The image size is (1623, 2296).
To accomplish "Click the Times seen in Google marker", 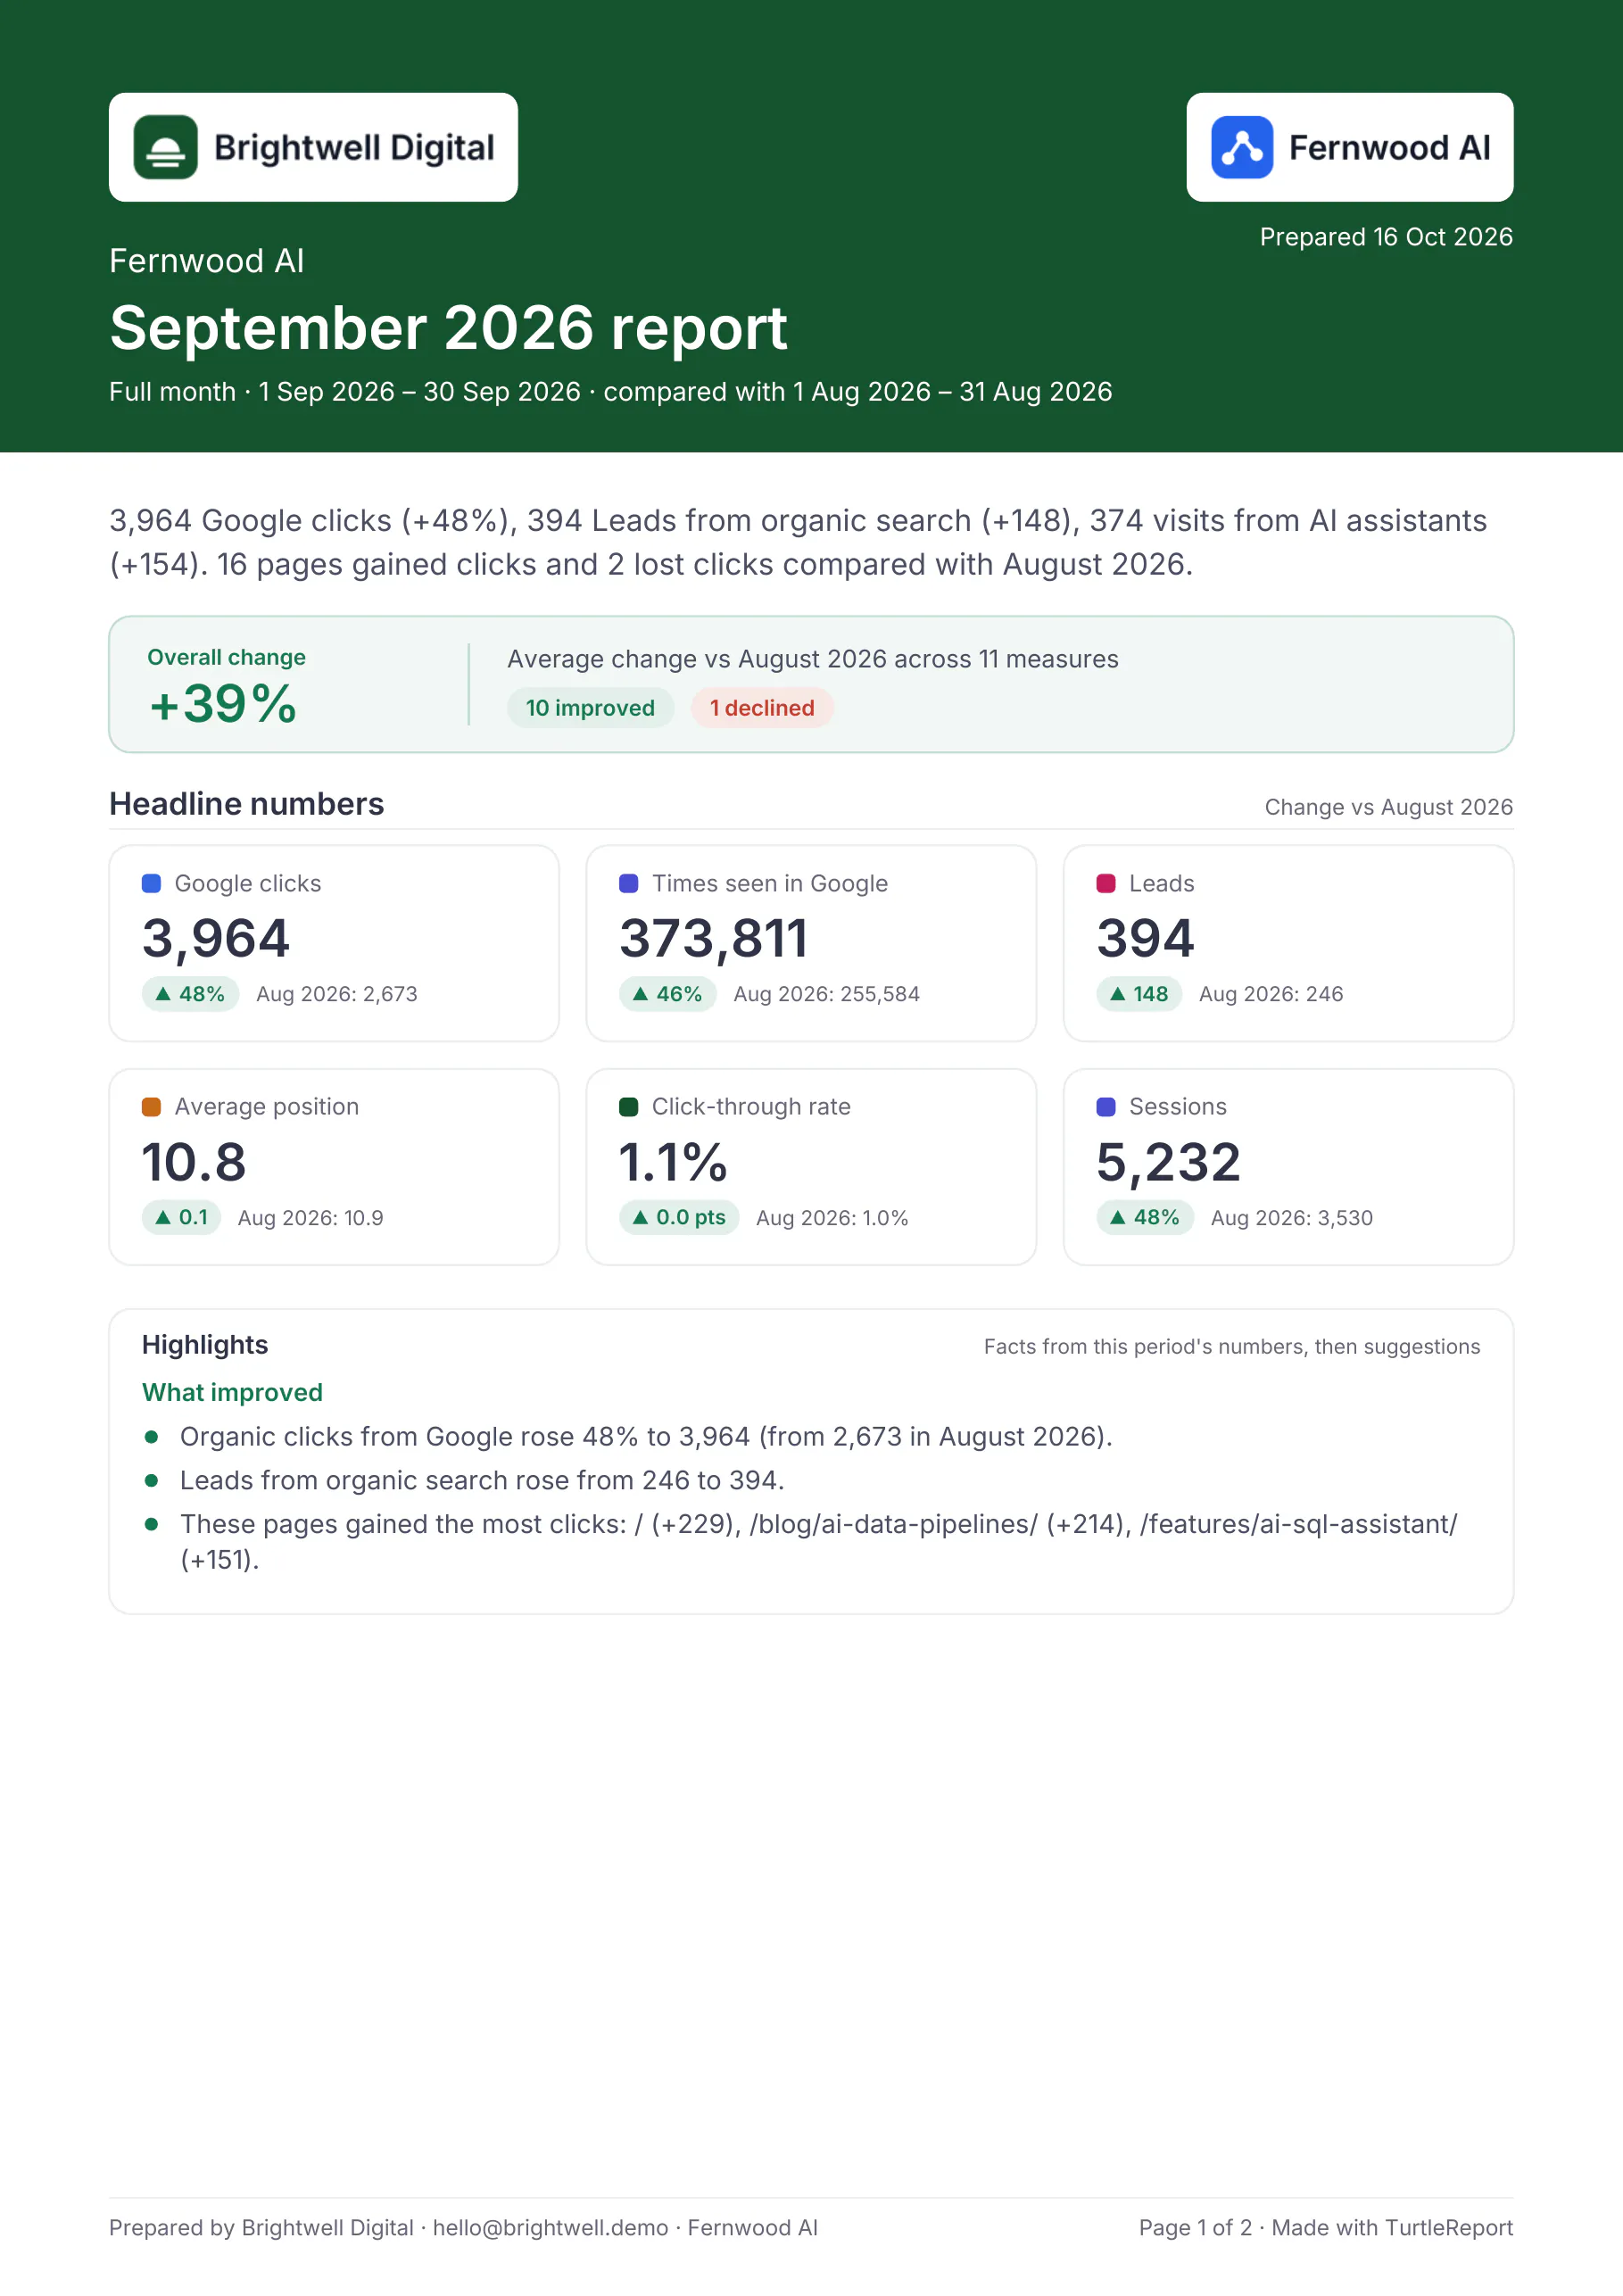I will tap(629, 883).
